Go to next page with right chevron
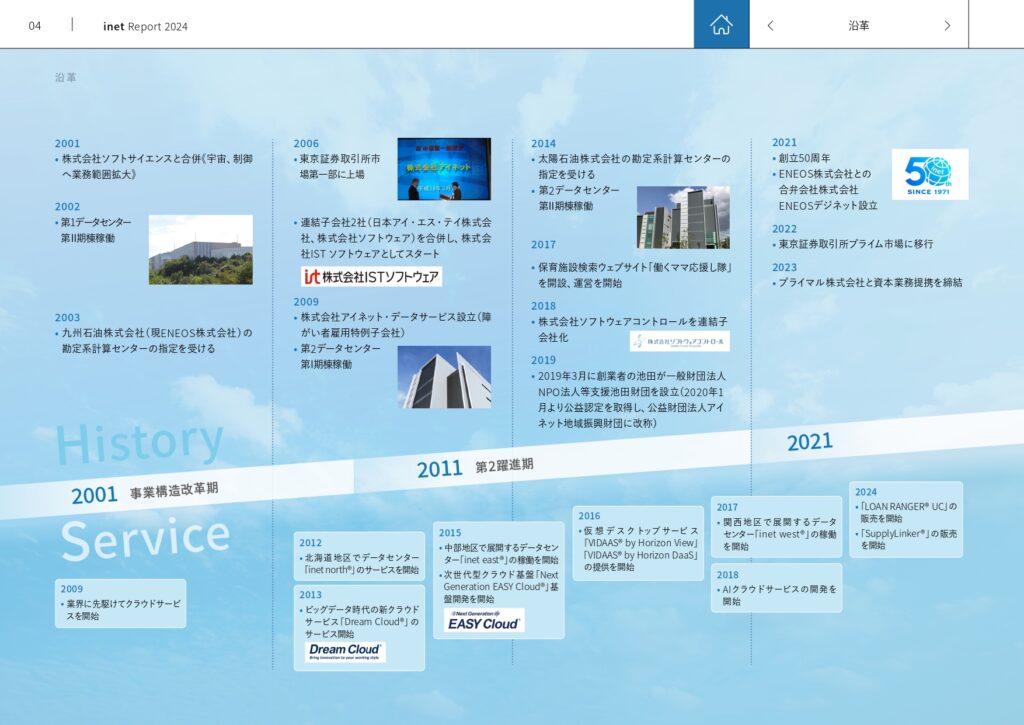Image resolution: width=1024 pixels, height=725 pixels. (947, 25)
